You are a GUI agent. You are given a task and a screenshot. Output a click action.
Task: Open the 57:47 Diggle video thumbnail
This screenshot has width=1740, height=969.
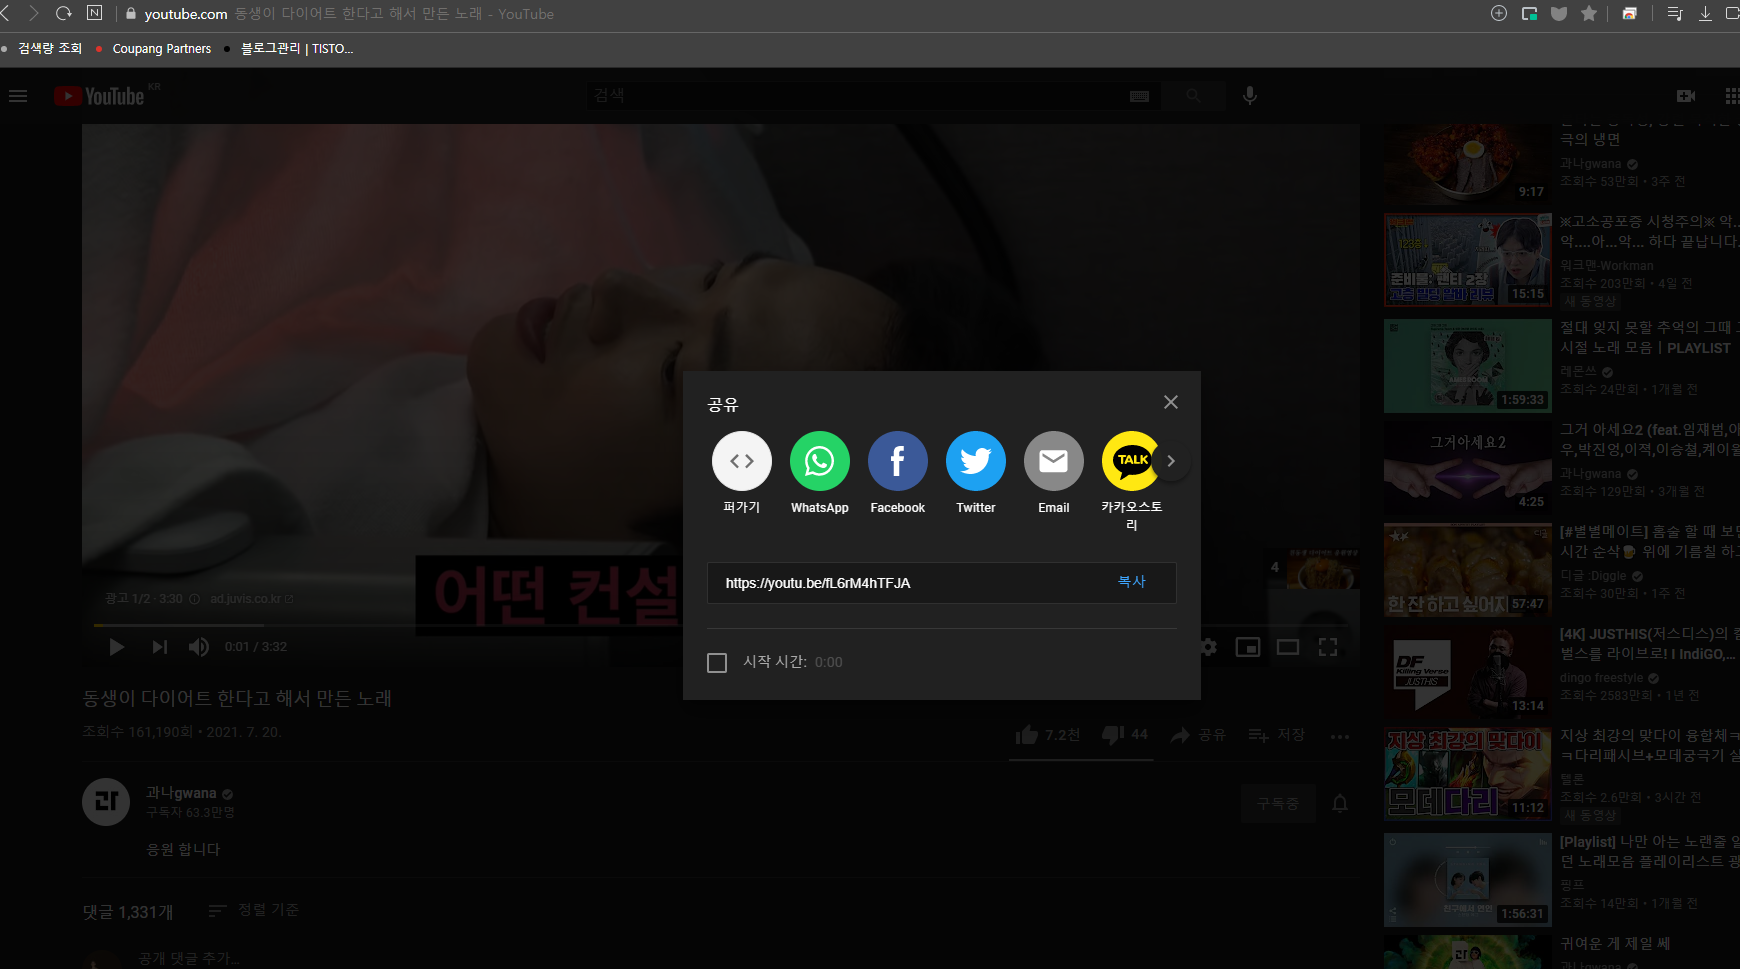[1467, 570]
